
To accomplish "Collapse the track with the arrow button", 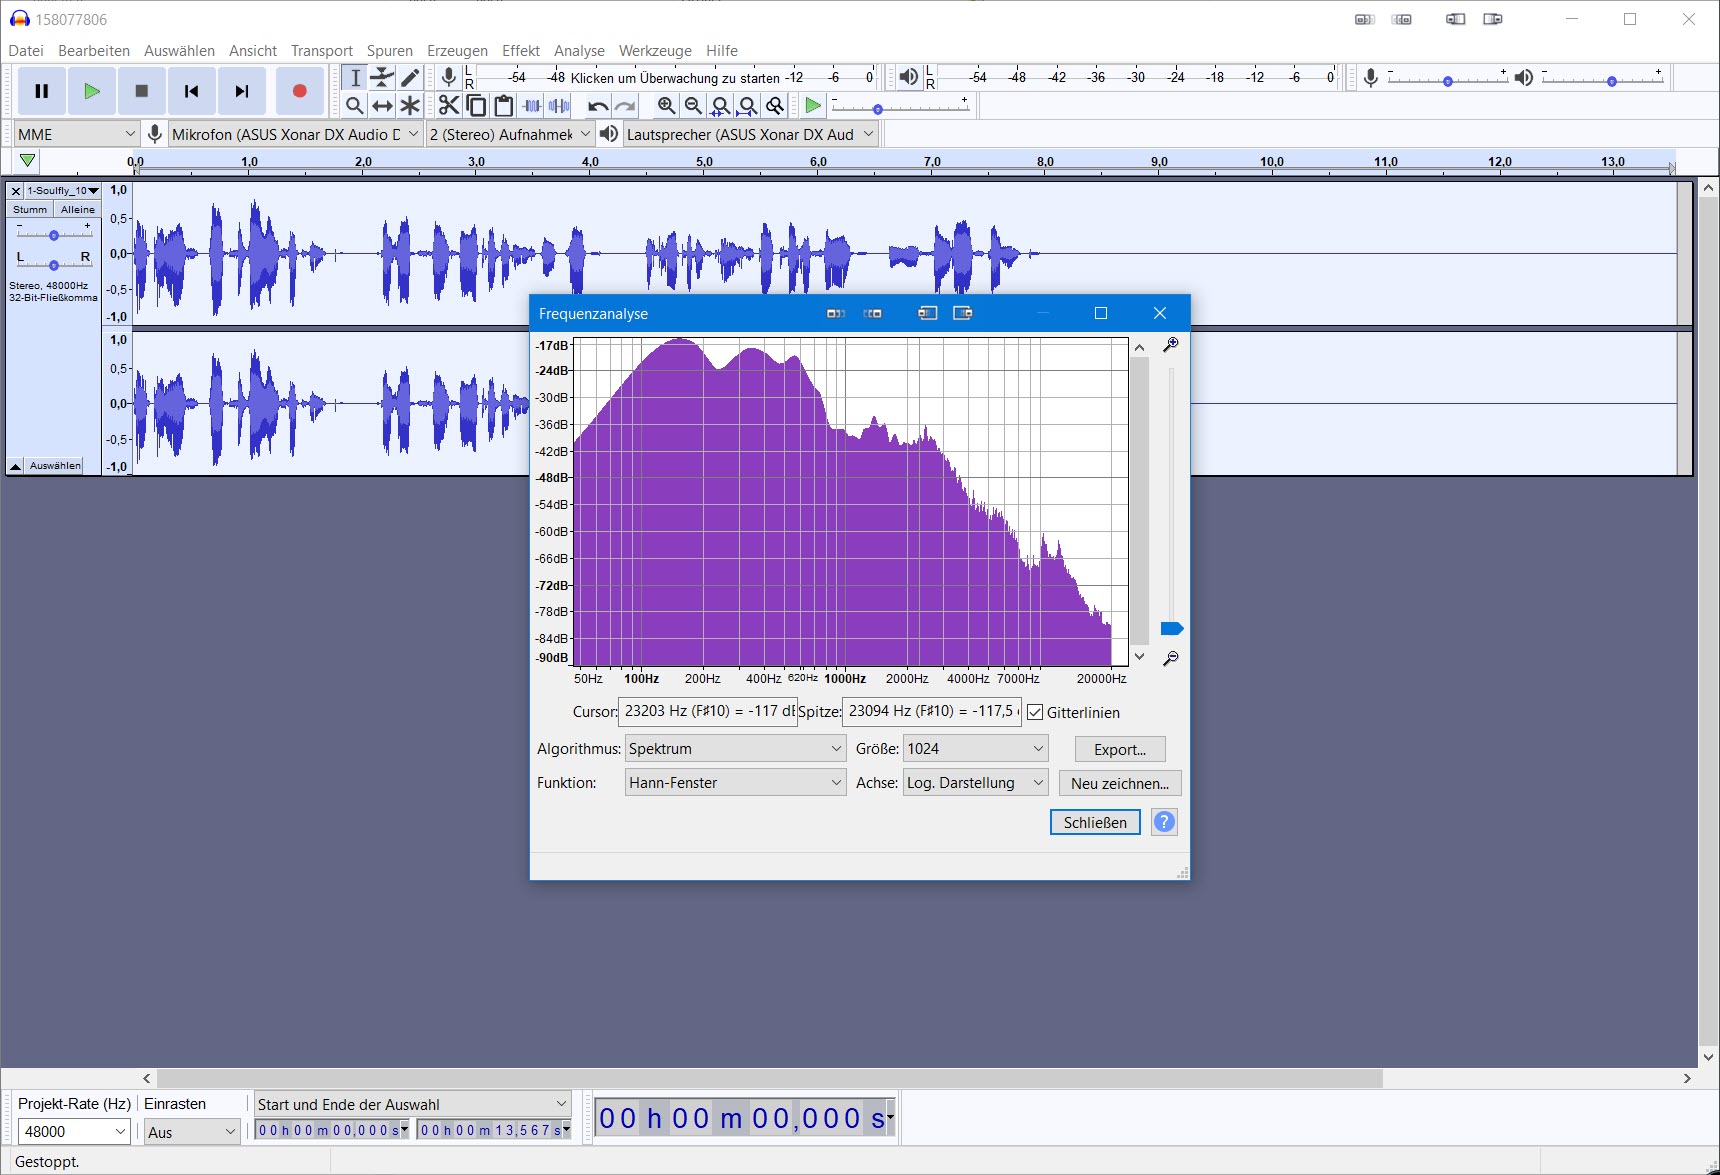I will 16,466.
